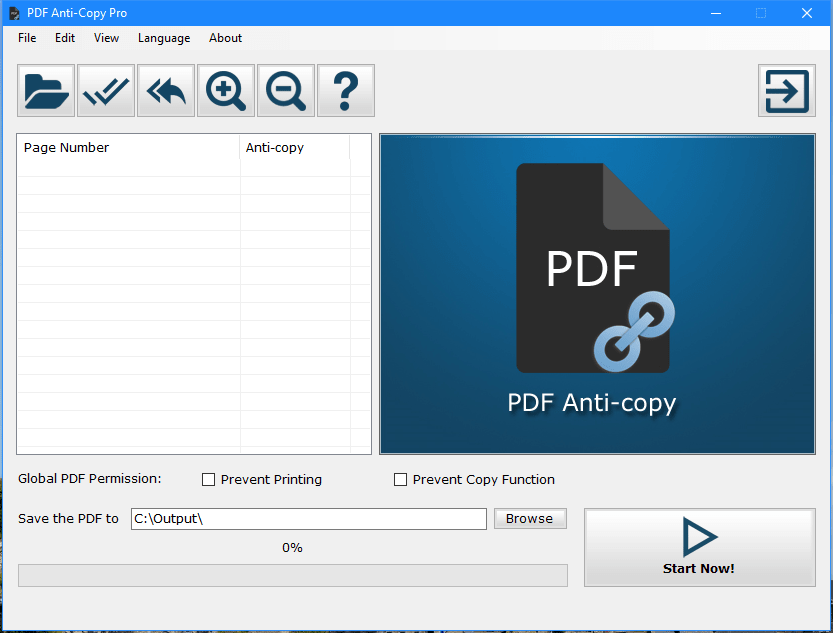833x633 pixels.
Task: Click the Browse button
Action: (x=530, y=518)
